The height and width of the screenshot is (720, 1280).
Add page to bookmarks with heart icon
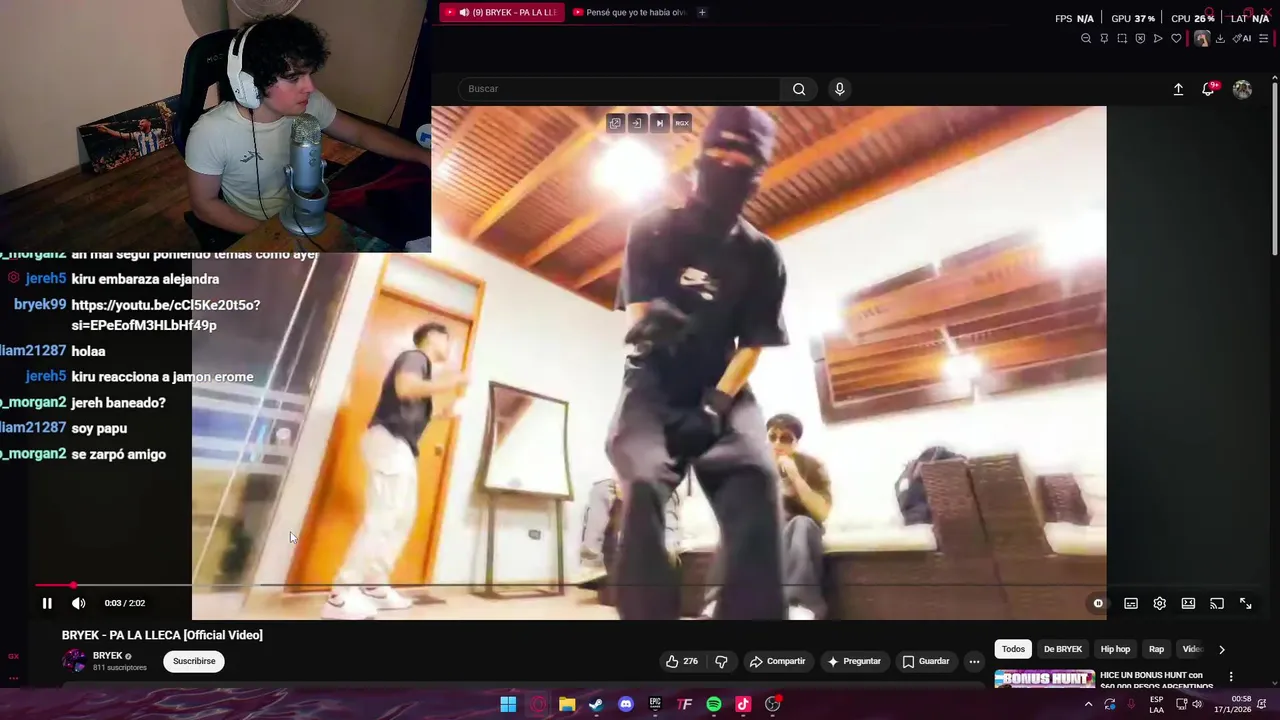tap(1176, 38)
